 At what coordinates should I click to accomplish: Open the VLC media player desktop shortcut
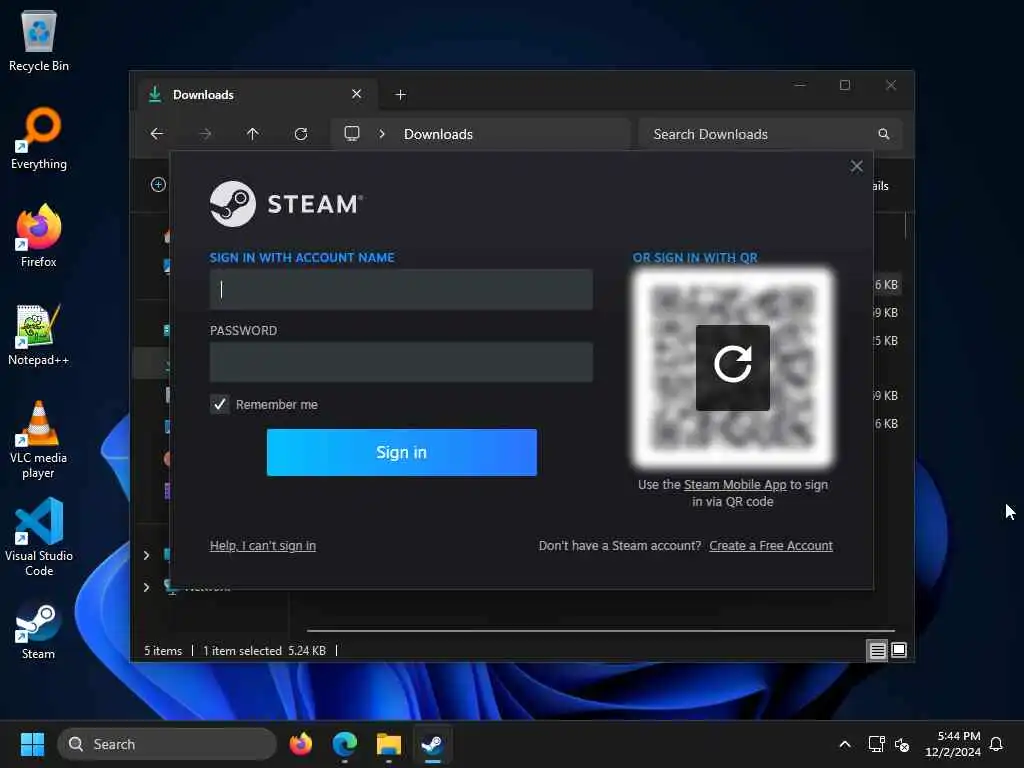click(x=39, y=440)
